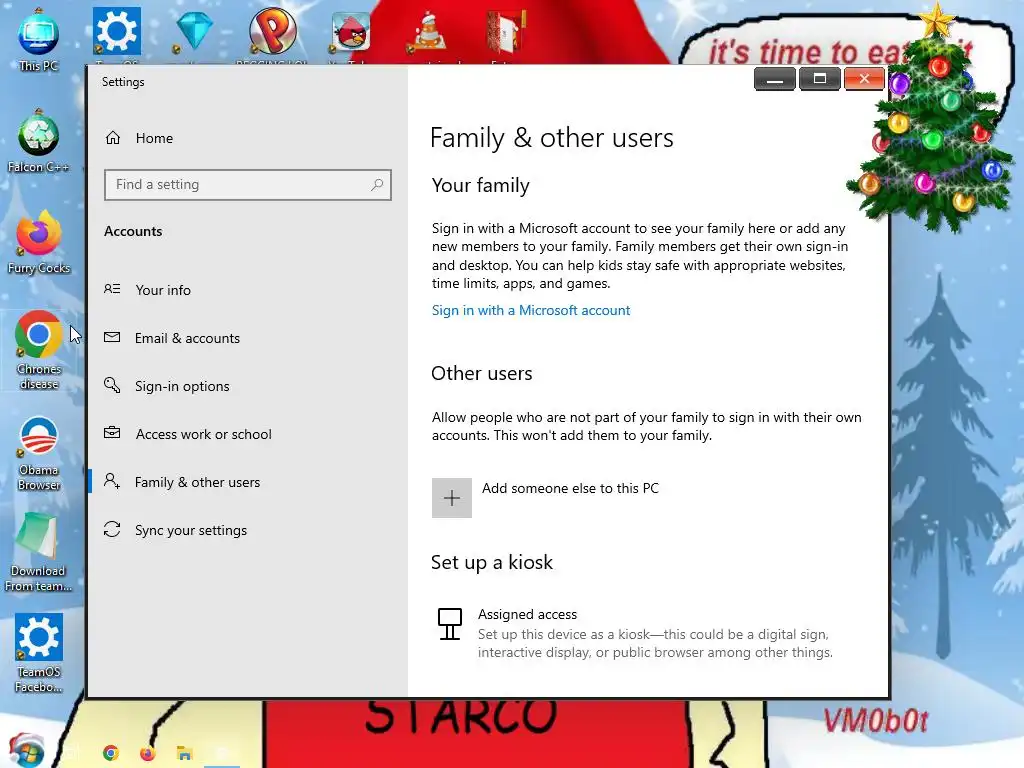Click Add someone else to this PC
The height and width of the screenshot is (768, 1024).
click(x=570, y=488)
